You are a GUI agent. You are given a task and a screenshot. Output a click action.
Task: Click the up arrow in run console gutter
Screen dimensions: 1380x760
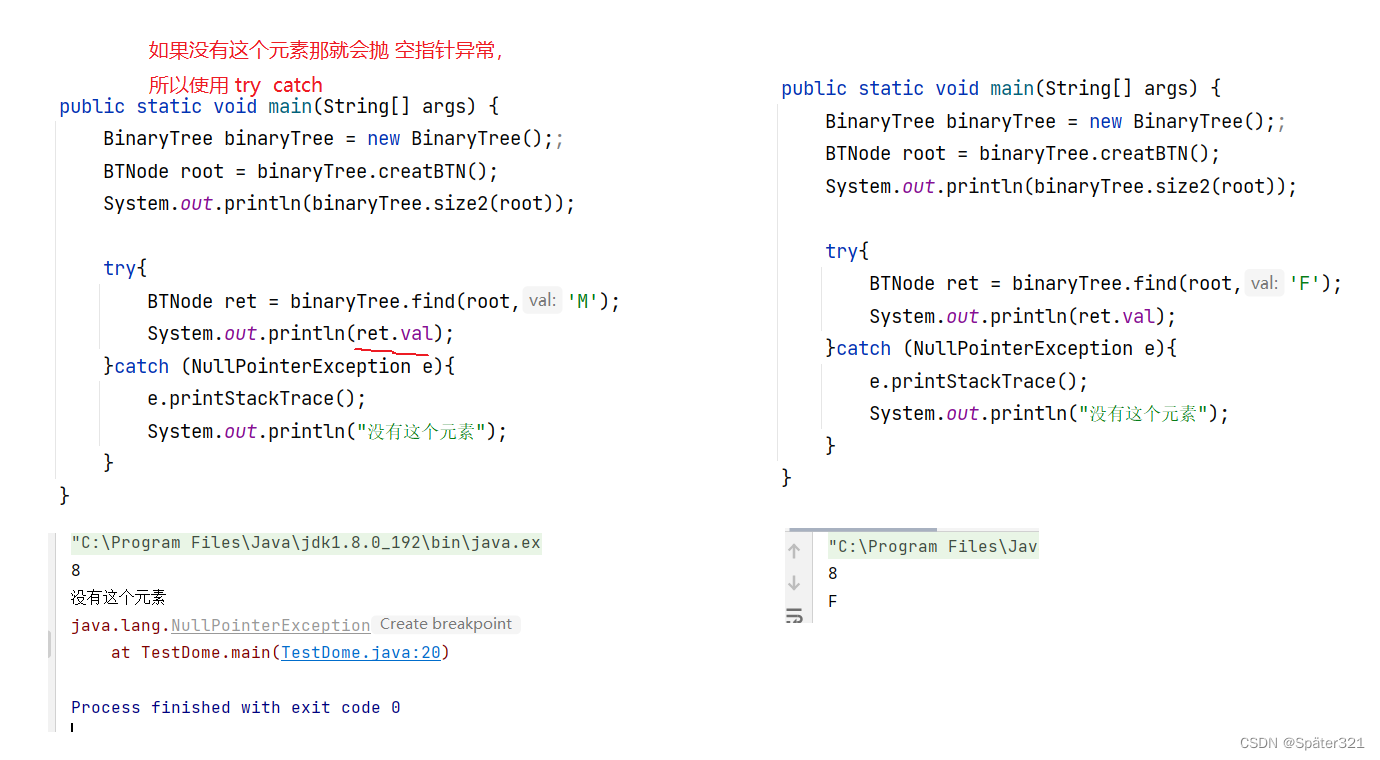coord(794,551)
